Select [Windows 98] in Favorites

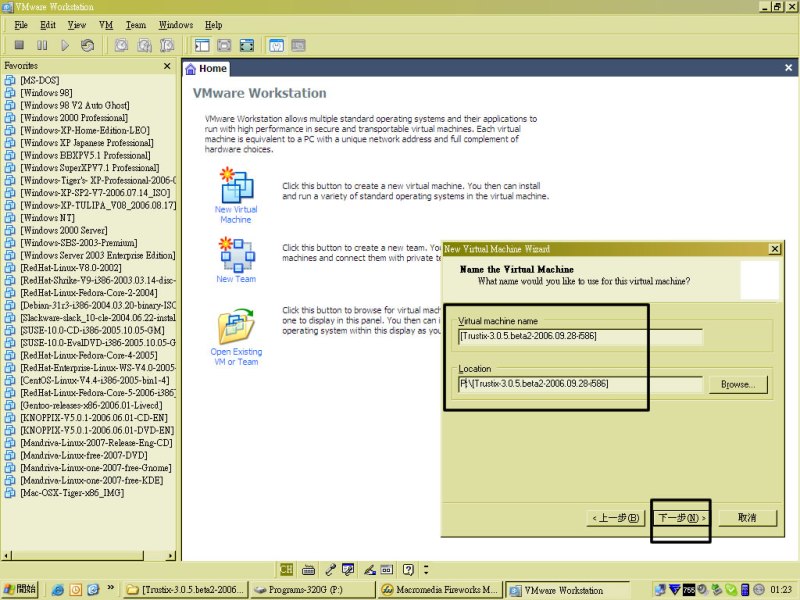pyautogui.click(x=46, y=93)
